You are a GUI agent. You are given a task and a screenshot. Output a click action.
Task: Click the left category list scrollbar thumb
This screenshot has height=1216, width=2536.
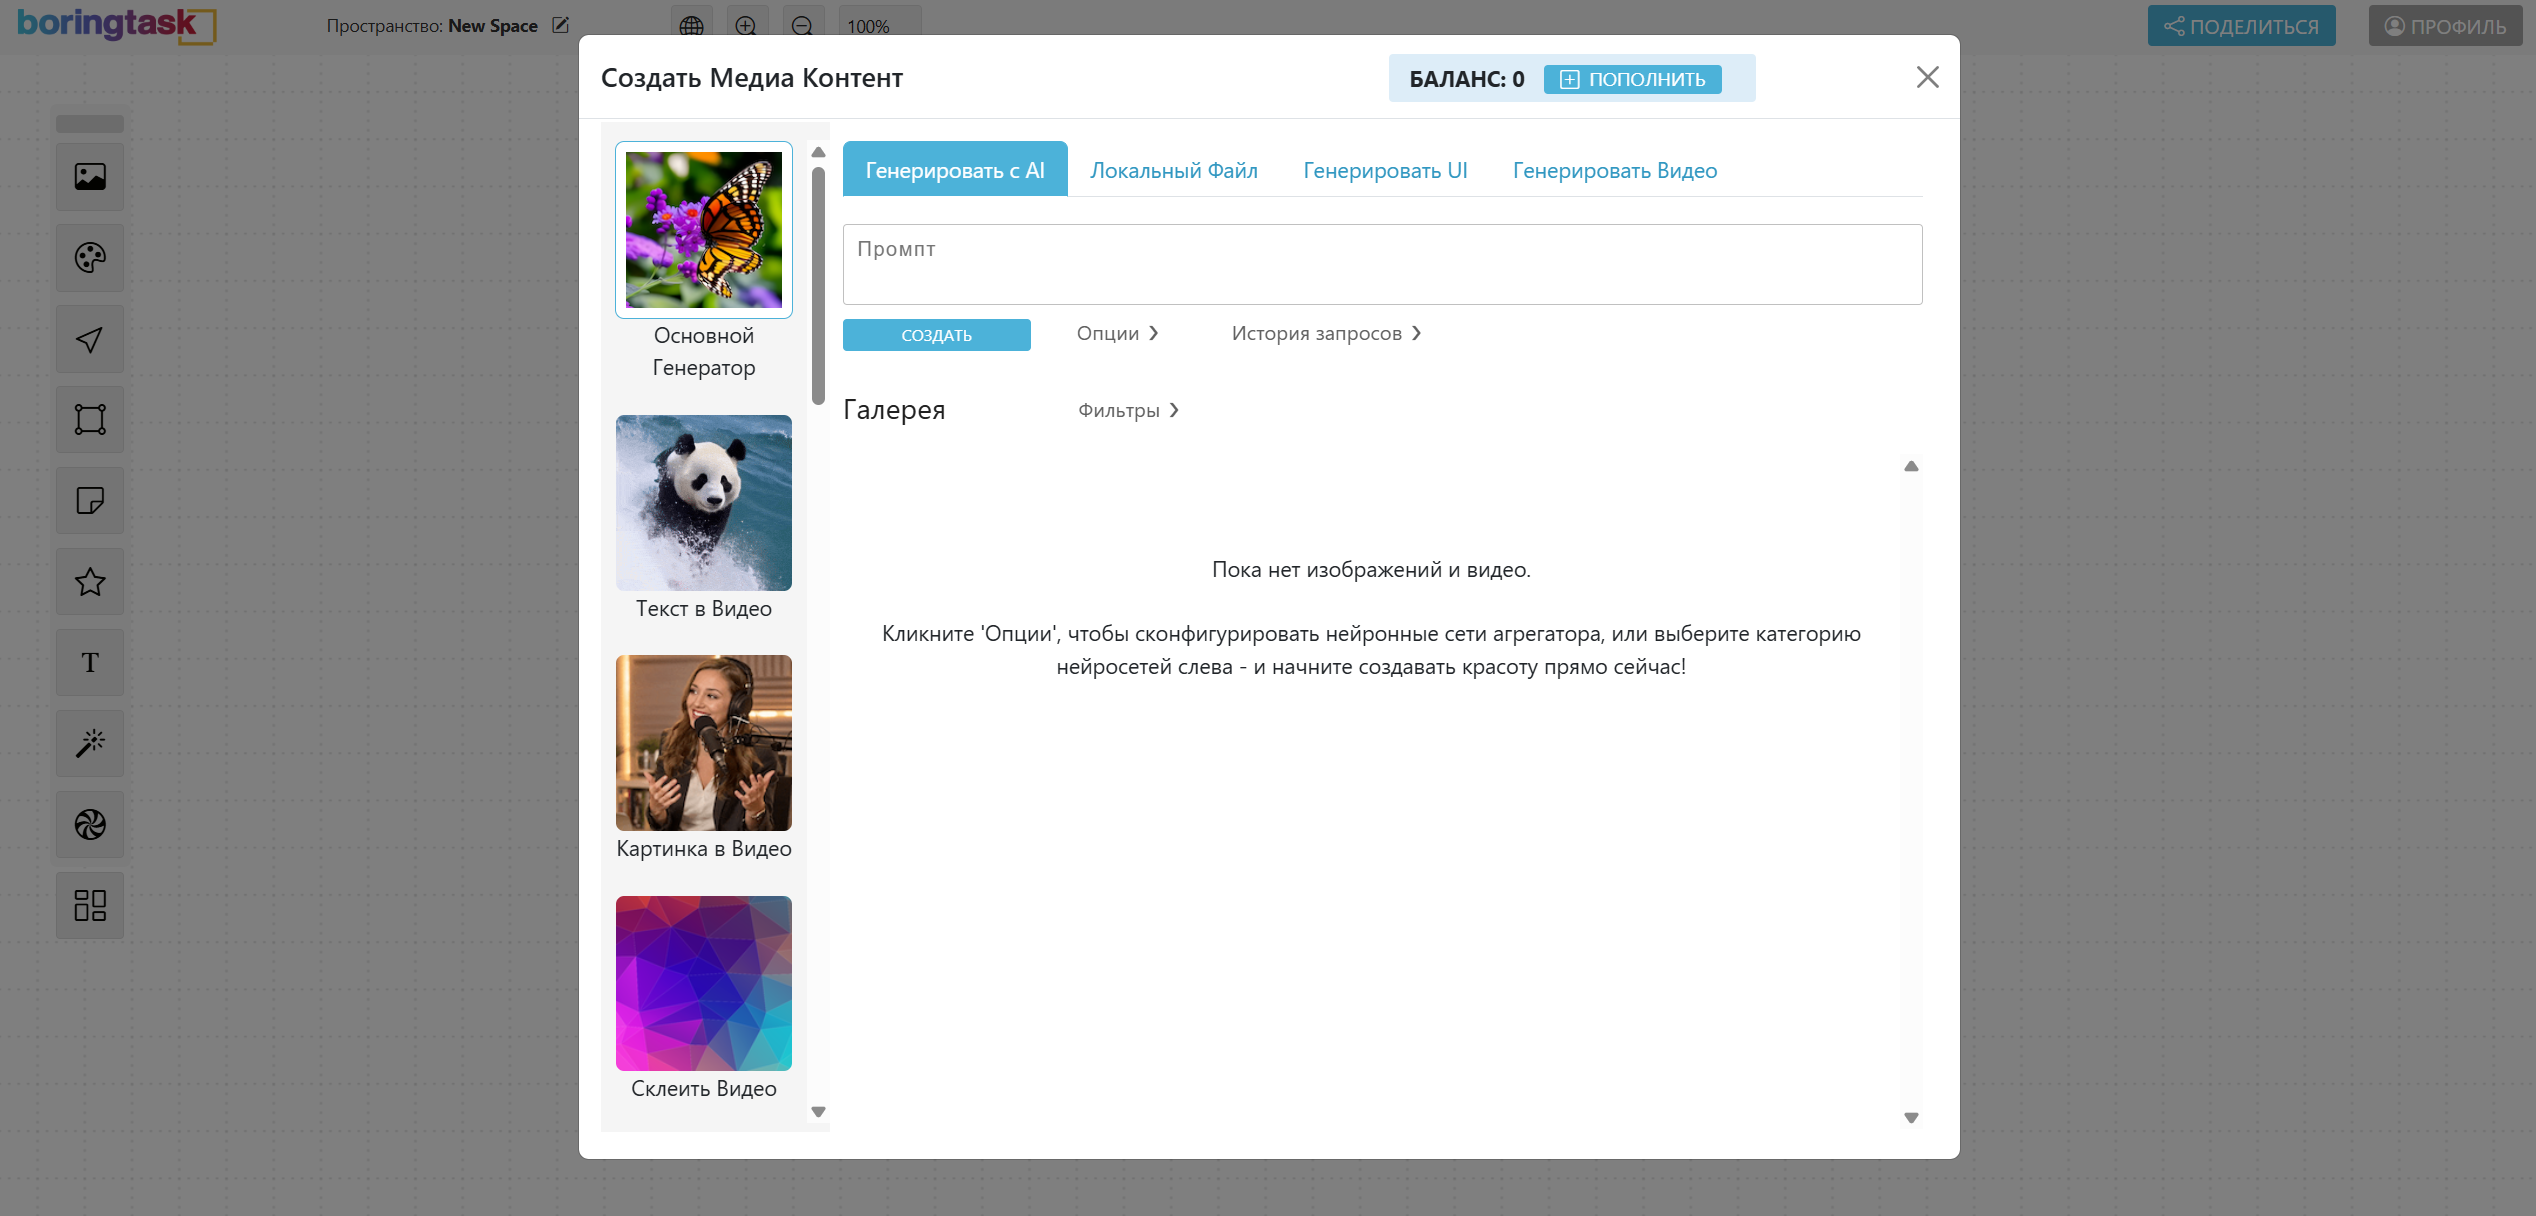click(818, 285)
